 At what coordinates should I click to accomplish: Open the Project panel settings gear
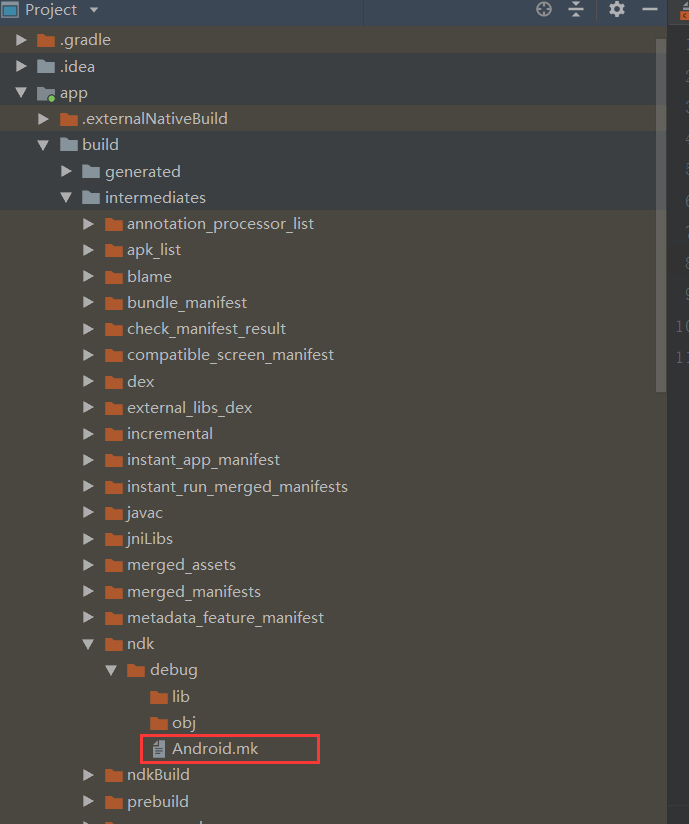pos(615,9)
